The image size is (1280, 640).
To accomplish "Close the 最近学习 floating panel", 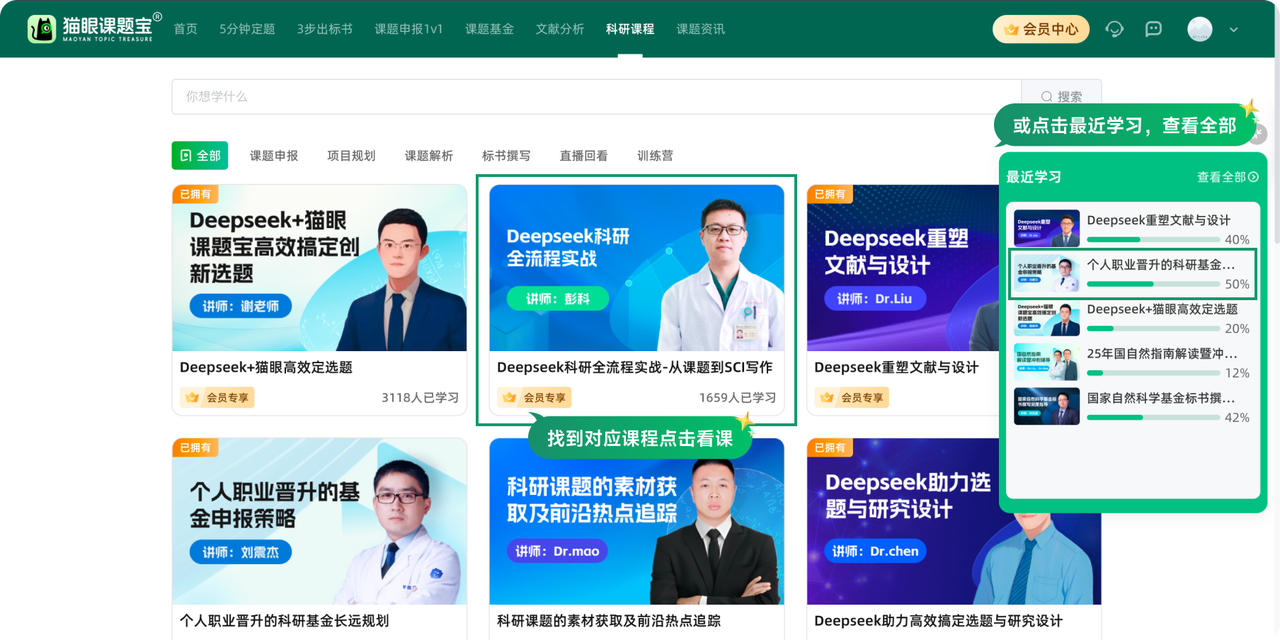I will [1259, 133].
